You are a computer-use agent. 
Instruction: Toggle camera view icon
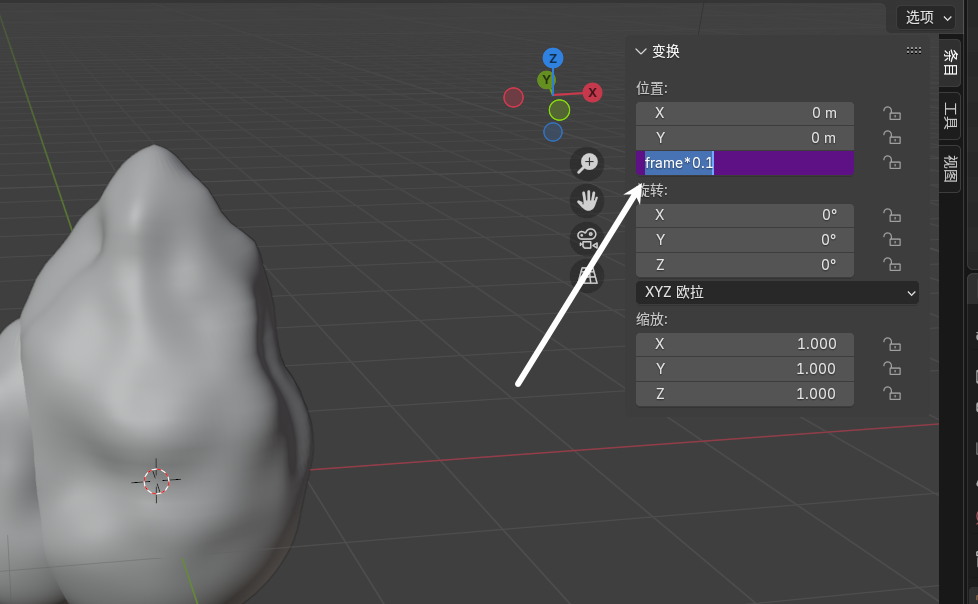(587, 238)
